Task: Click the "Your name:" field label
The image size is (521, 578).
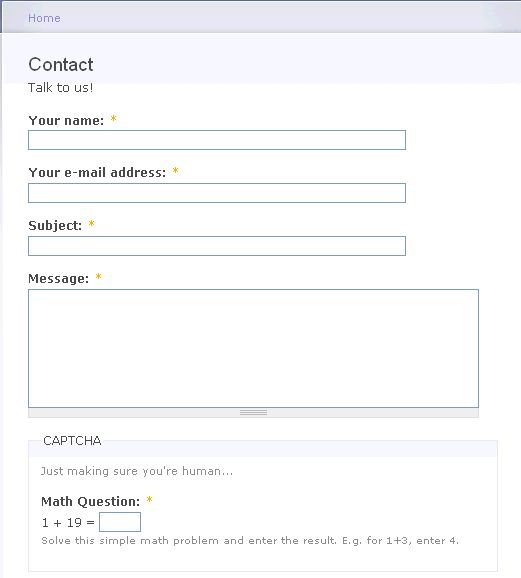Action: click(66, 121)
